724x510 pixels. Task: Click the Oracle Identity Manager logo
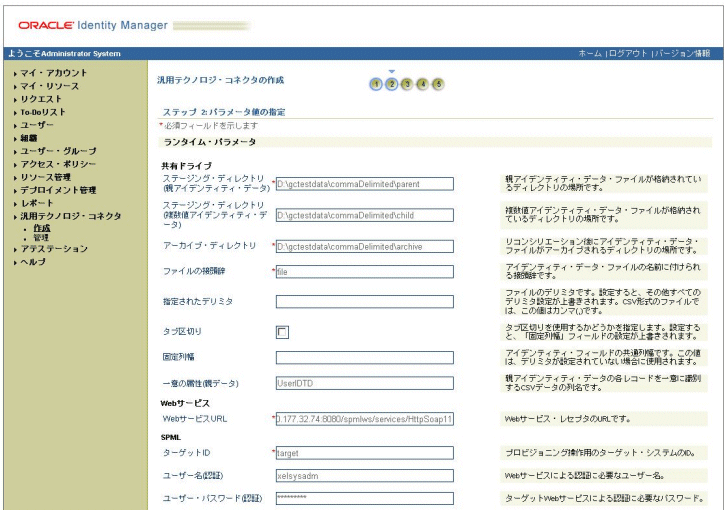click(x=93, y=25)
